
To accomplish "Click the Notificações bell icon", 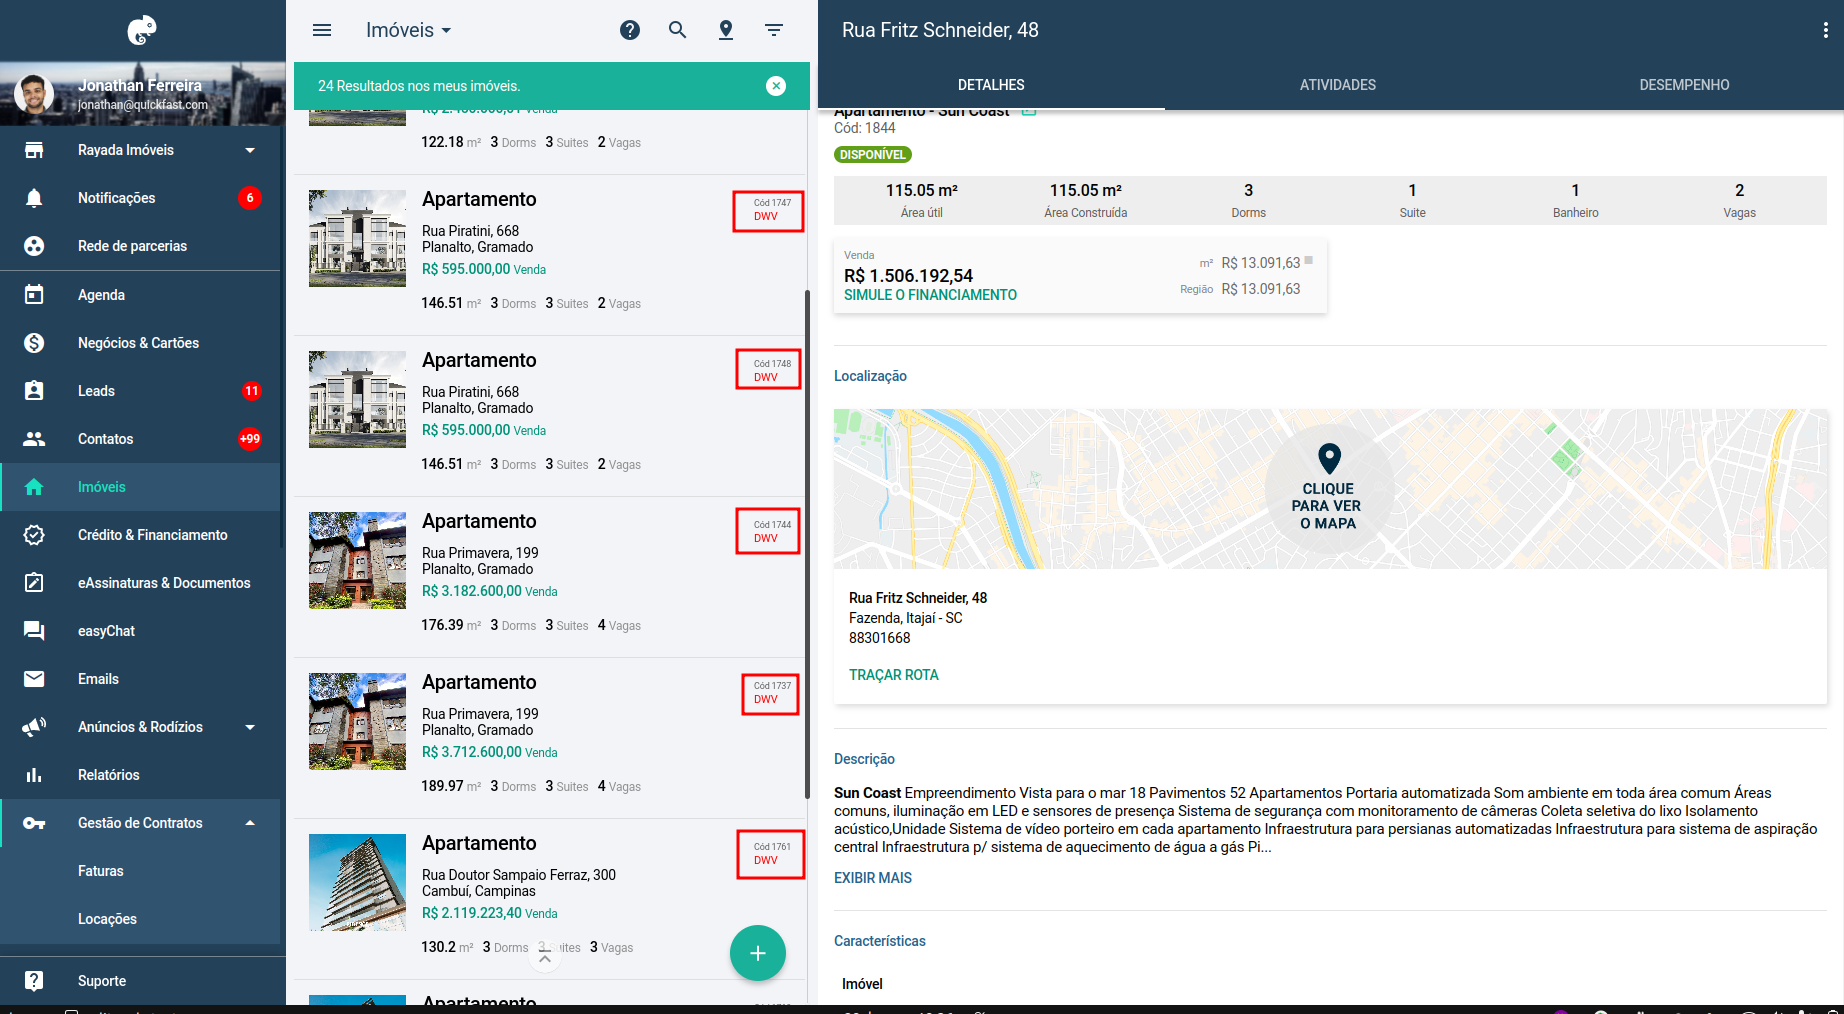I will [x=34, y=198].
